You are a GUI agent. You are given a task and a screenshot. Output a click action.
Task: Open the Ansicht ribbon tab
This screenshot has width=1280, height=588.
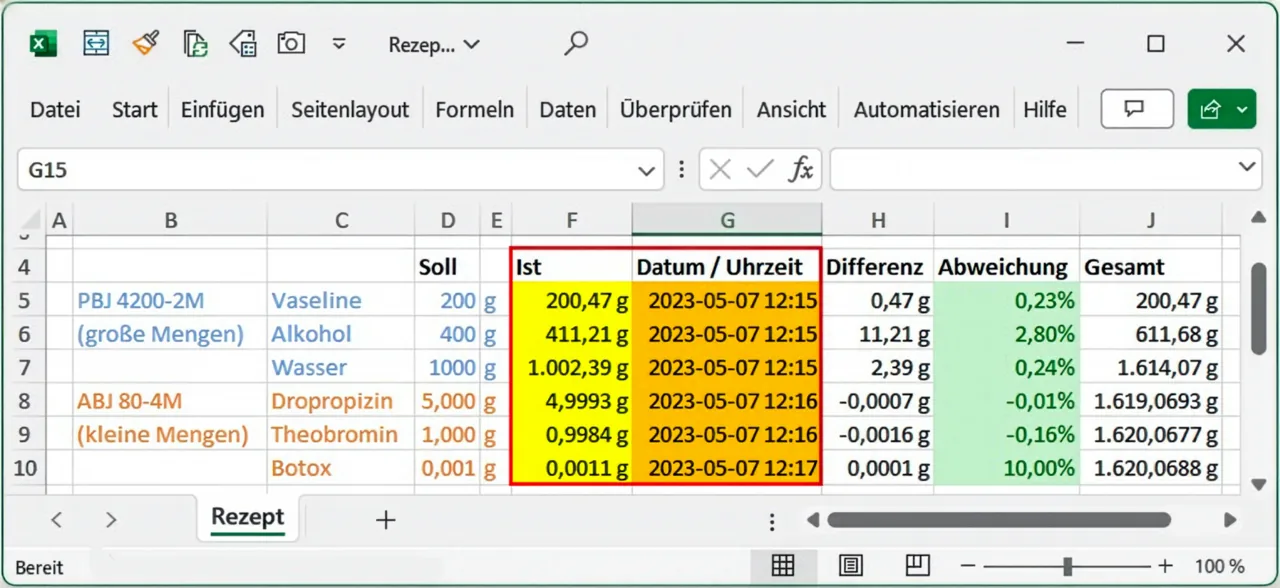tap(792, 110)
